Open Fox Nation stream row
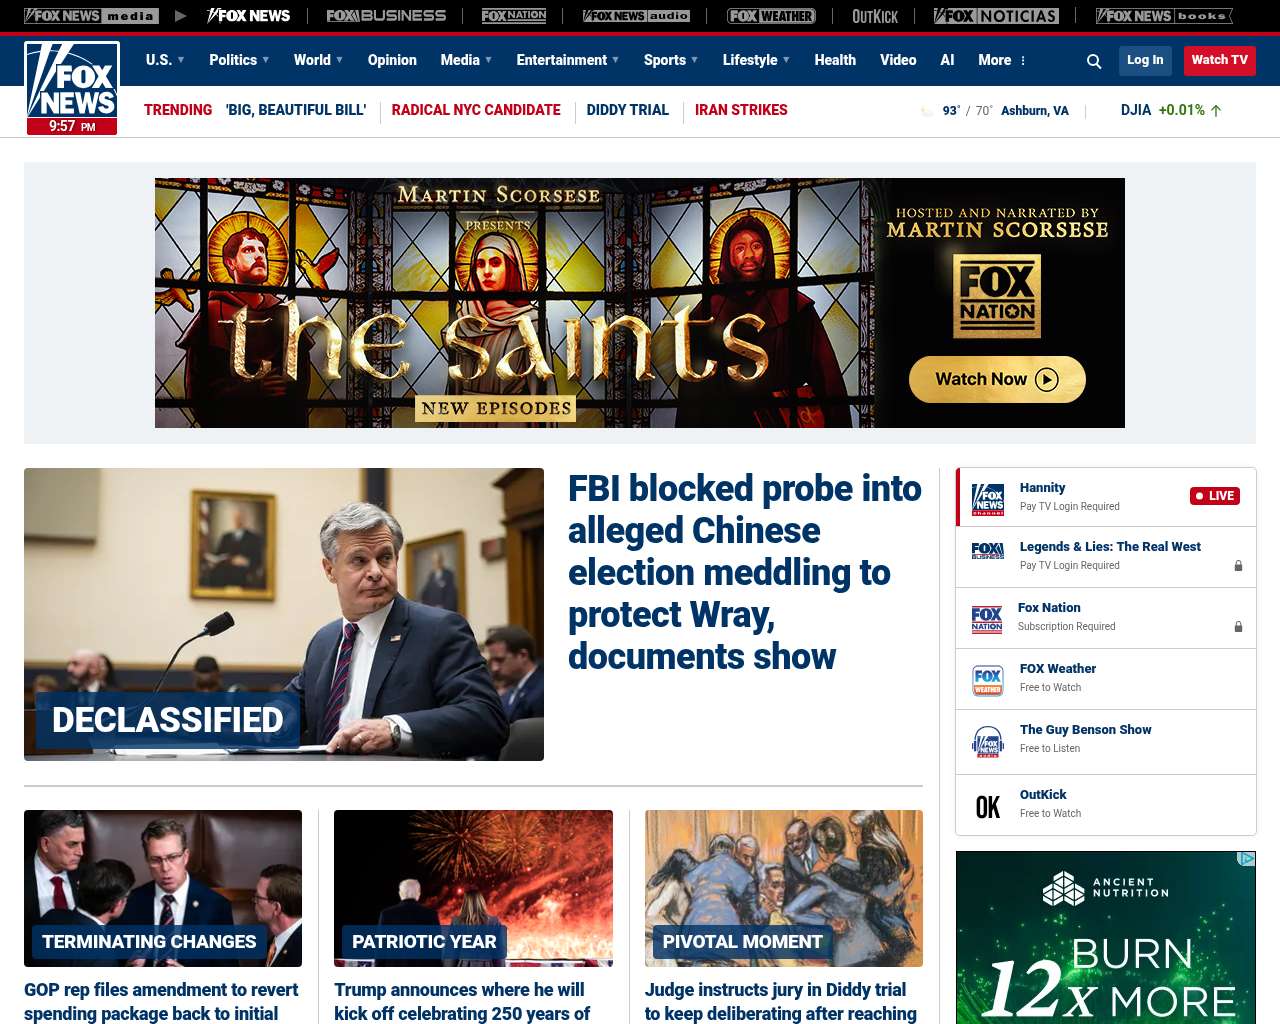This screenshot has height=1024, width=1280. pos(1106,618)
